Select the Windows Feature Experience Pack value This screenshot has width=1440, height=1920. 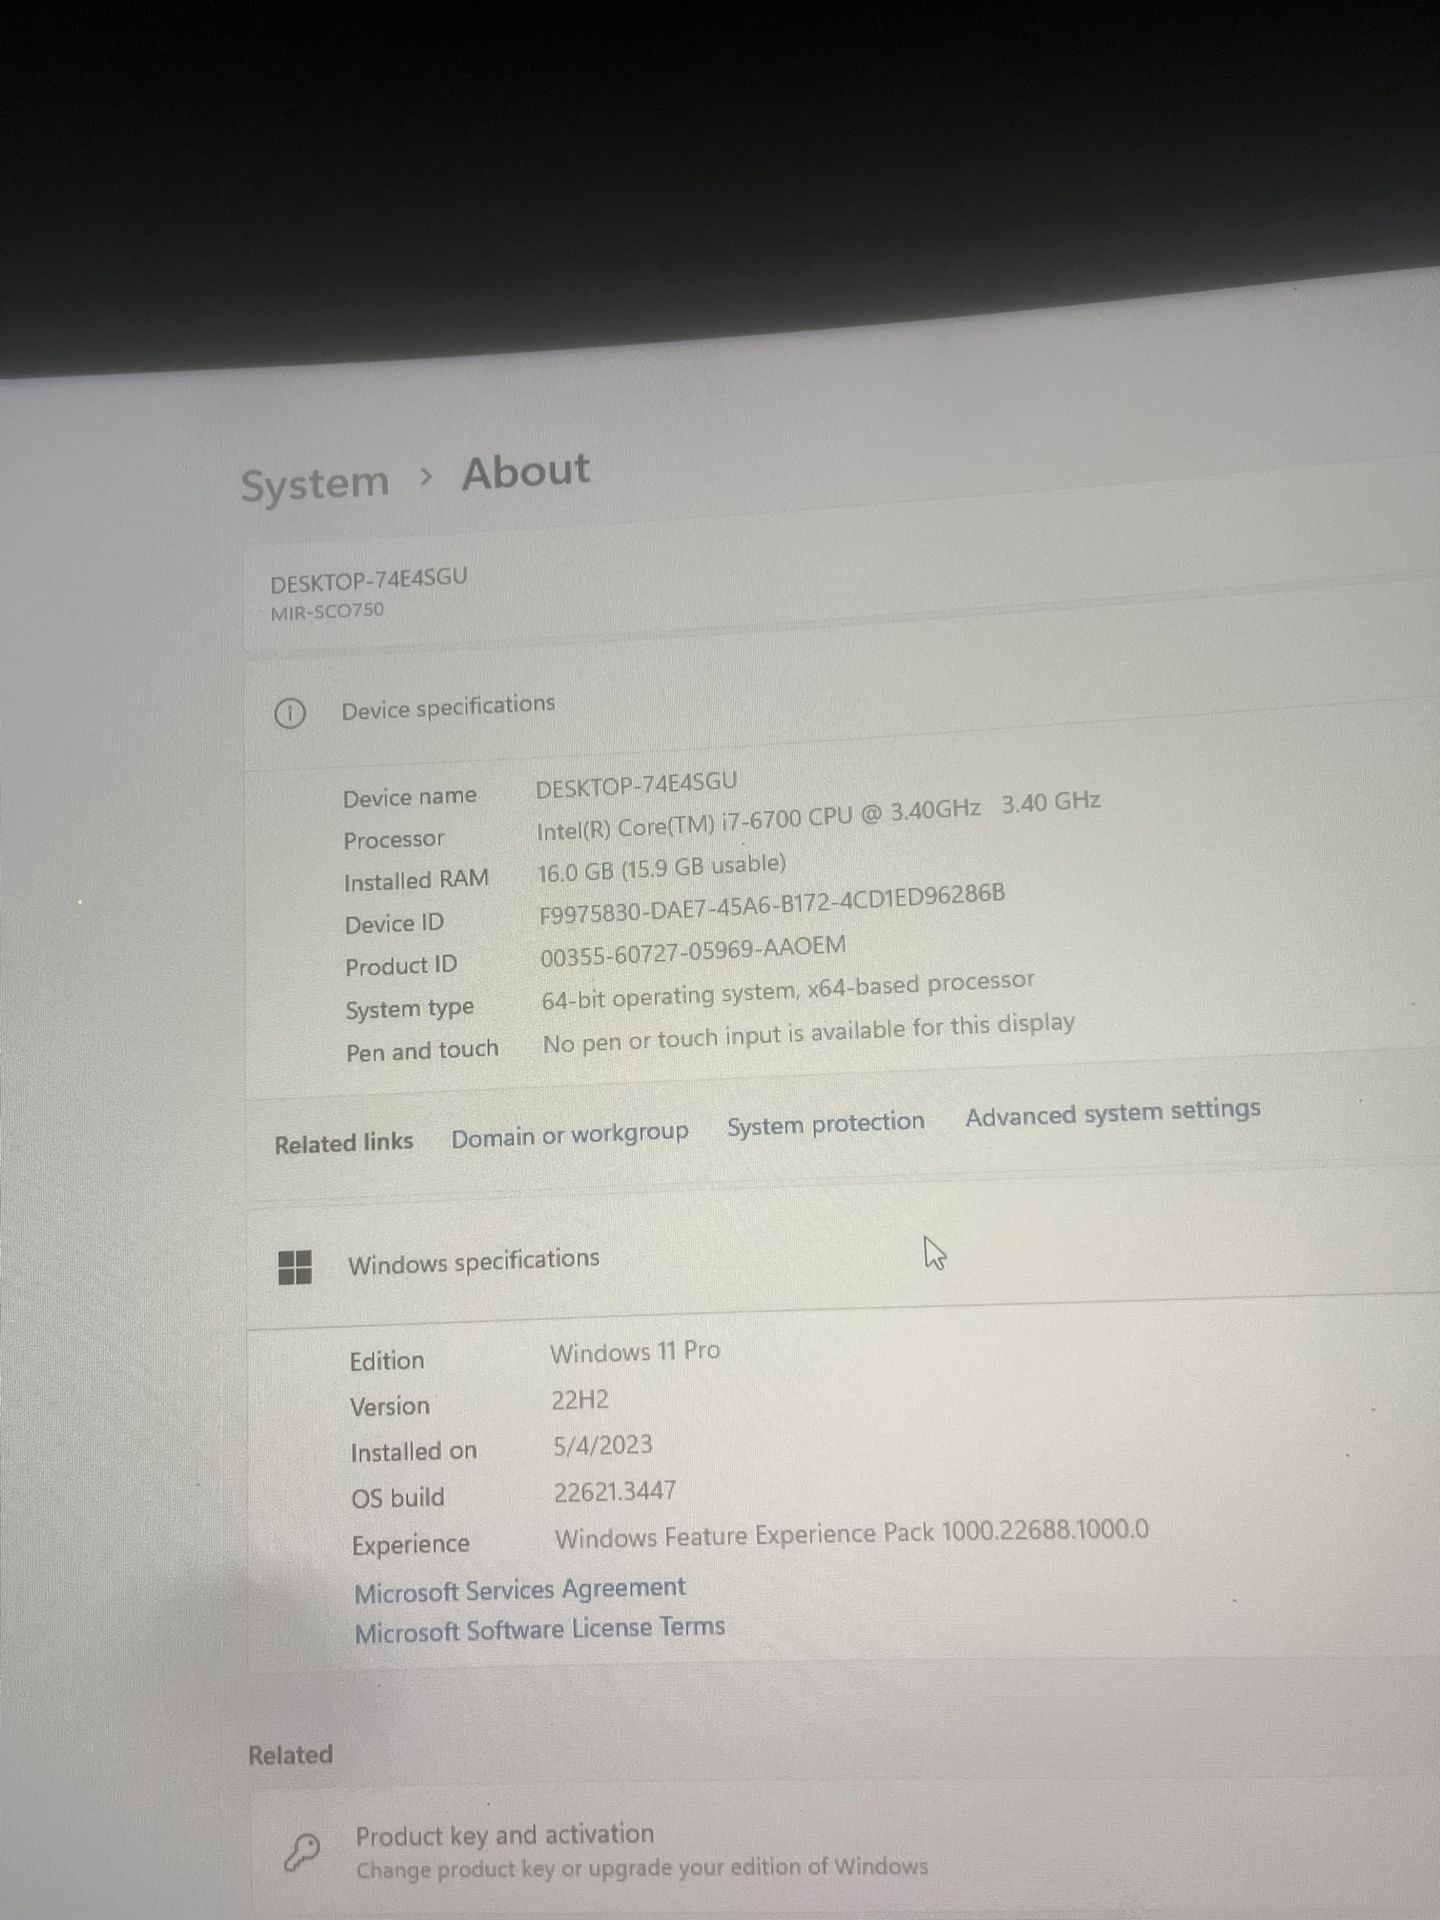coord(852,1534)
